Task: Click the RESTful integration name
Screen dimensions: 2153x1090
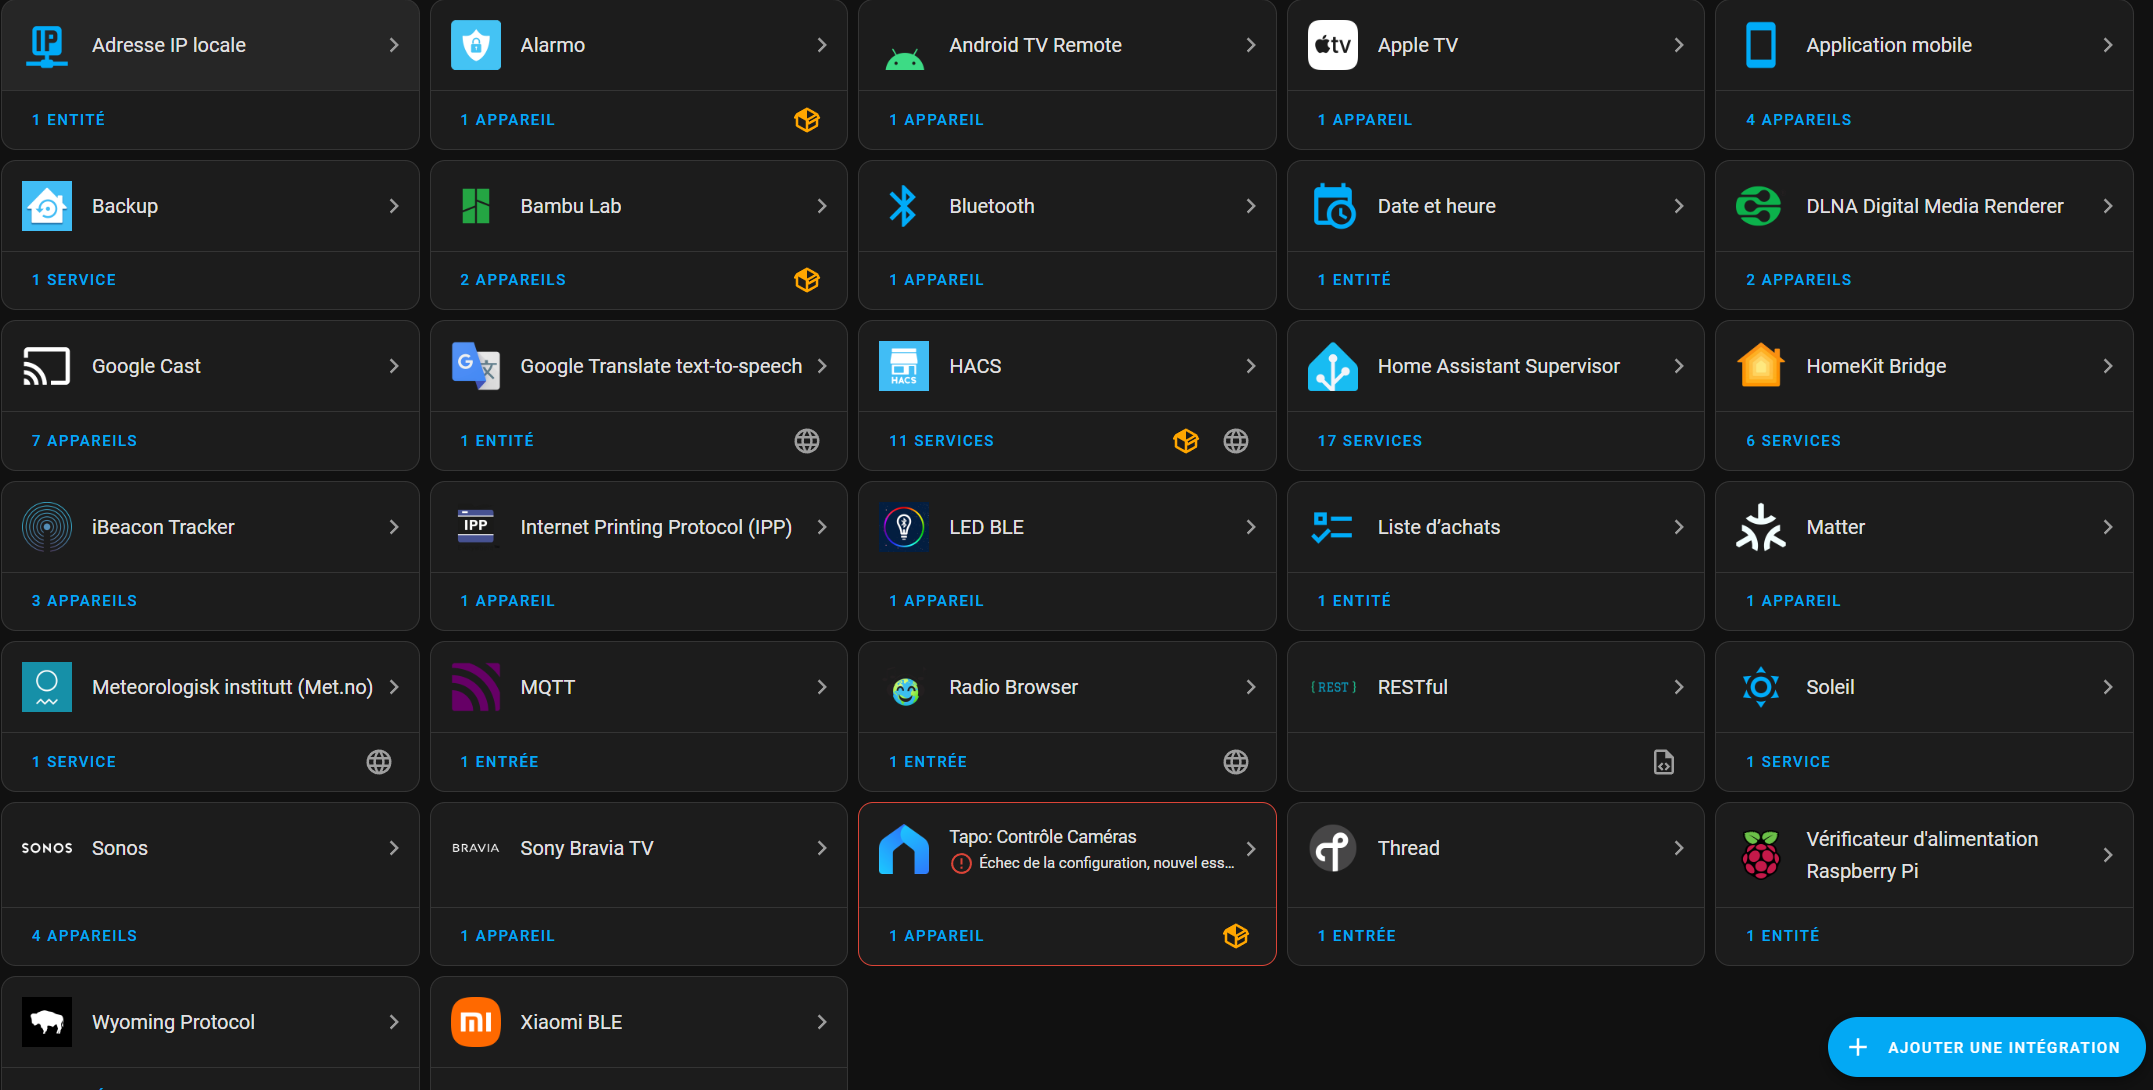Action: tap(1412, 687)
